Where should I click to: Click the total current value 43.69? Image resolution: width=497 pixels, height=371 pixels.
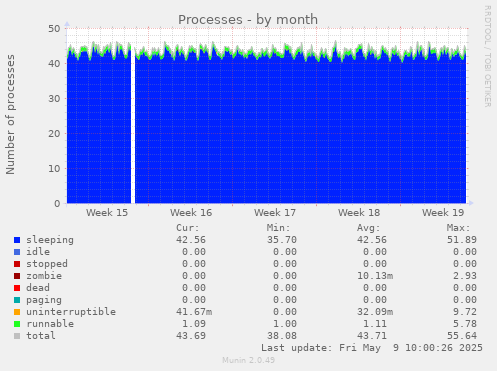191,336
